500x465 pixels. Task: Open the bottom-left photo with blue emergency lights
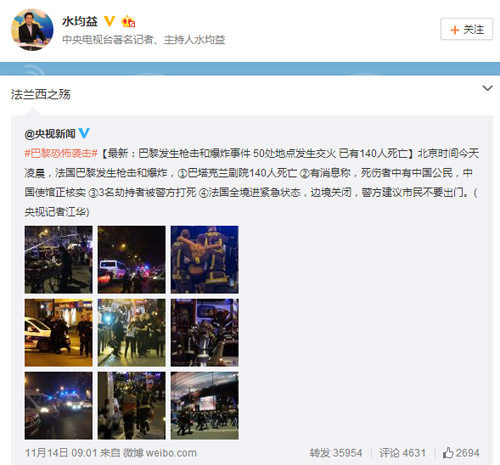[x=58, y=406]
